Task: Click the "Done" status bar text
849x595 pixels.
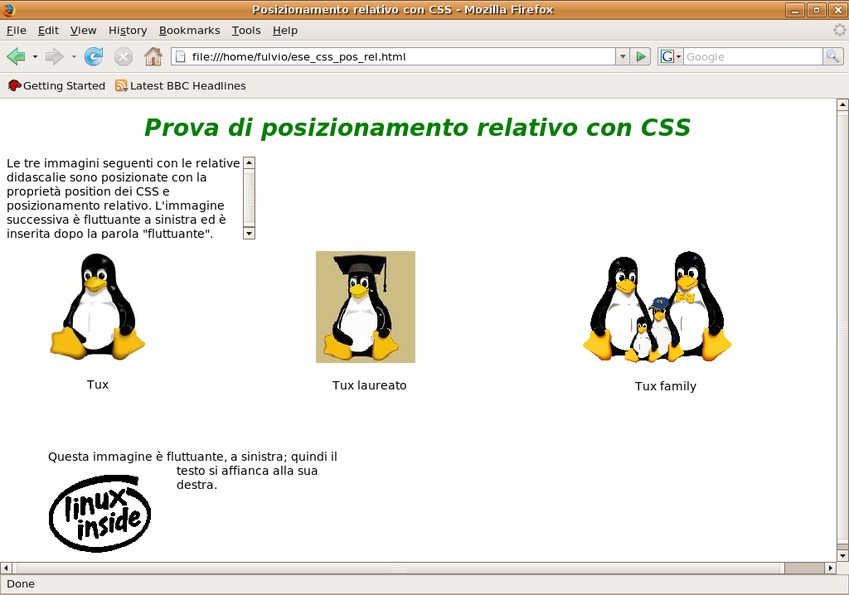Action: click(x=21, y=584)
